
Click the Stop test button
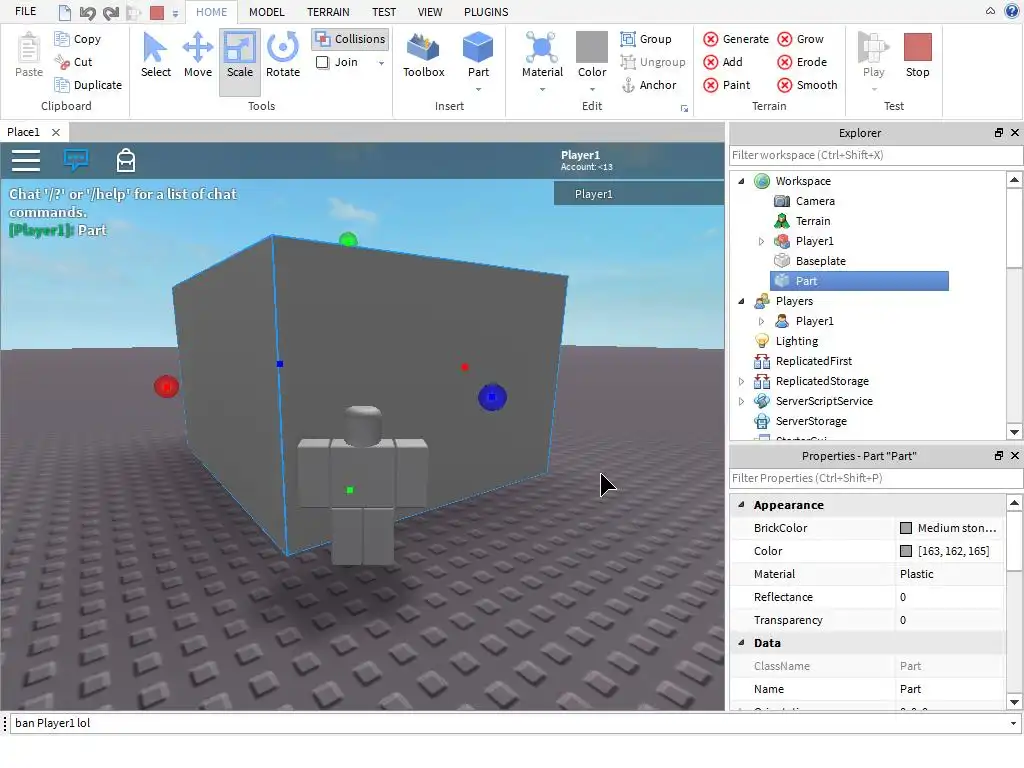click(917, 56)
